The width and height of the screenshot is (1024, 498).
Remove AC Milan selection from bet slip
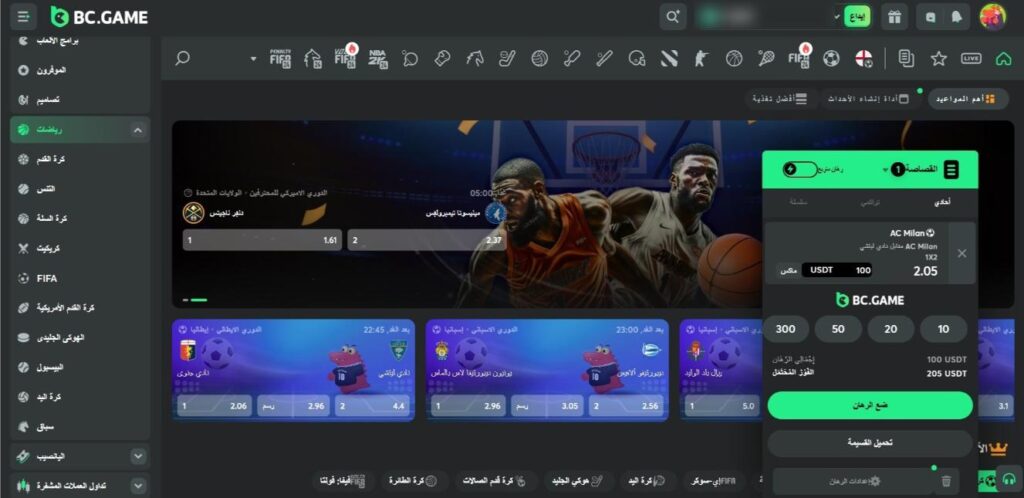(961, 253)
